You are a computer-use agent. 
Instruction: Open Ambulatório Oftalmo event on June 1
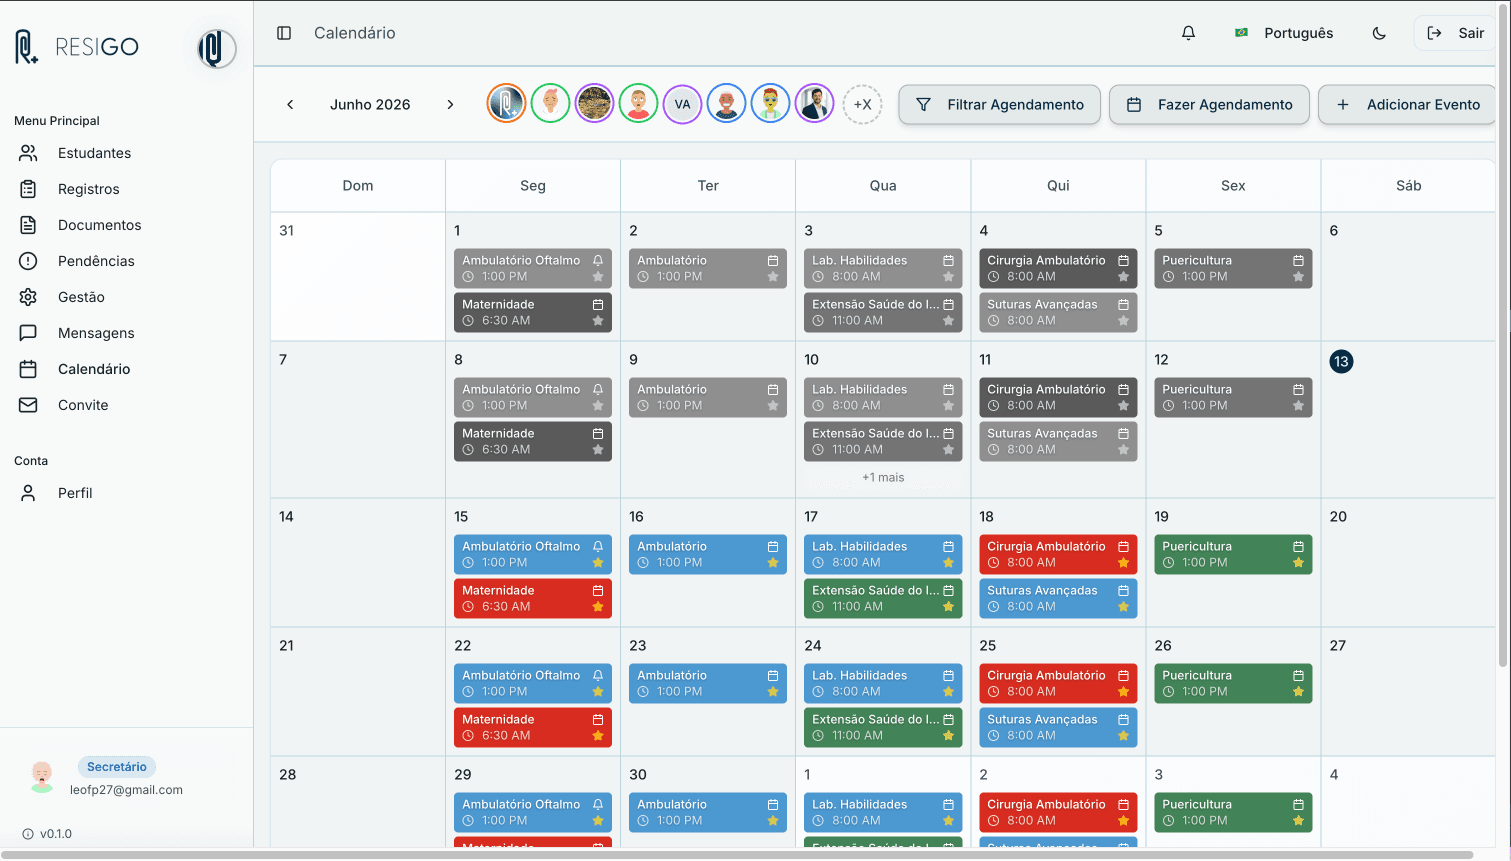[x=533, y=268]
